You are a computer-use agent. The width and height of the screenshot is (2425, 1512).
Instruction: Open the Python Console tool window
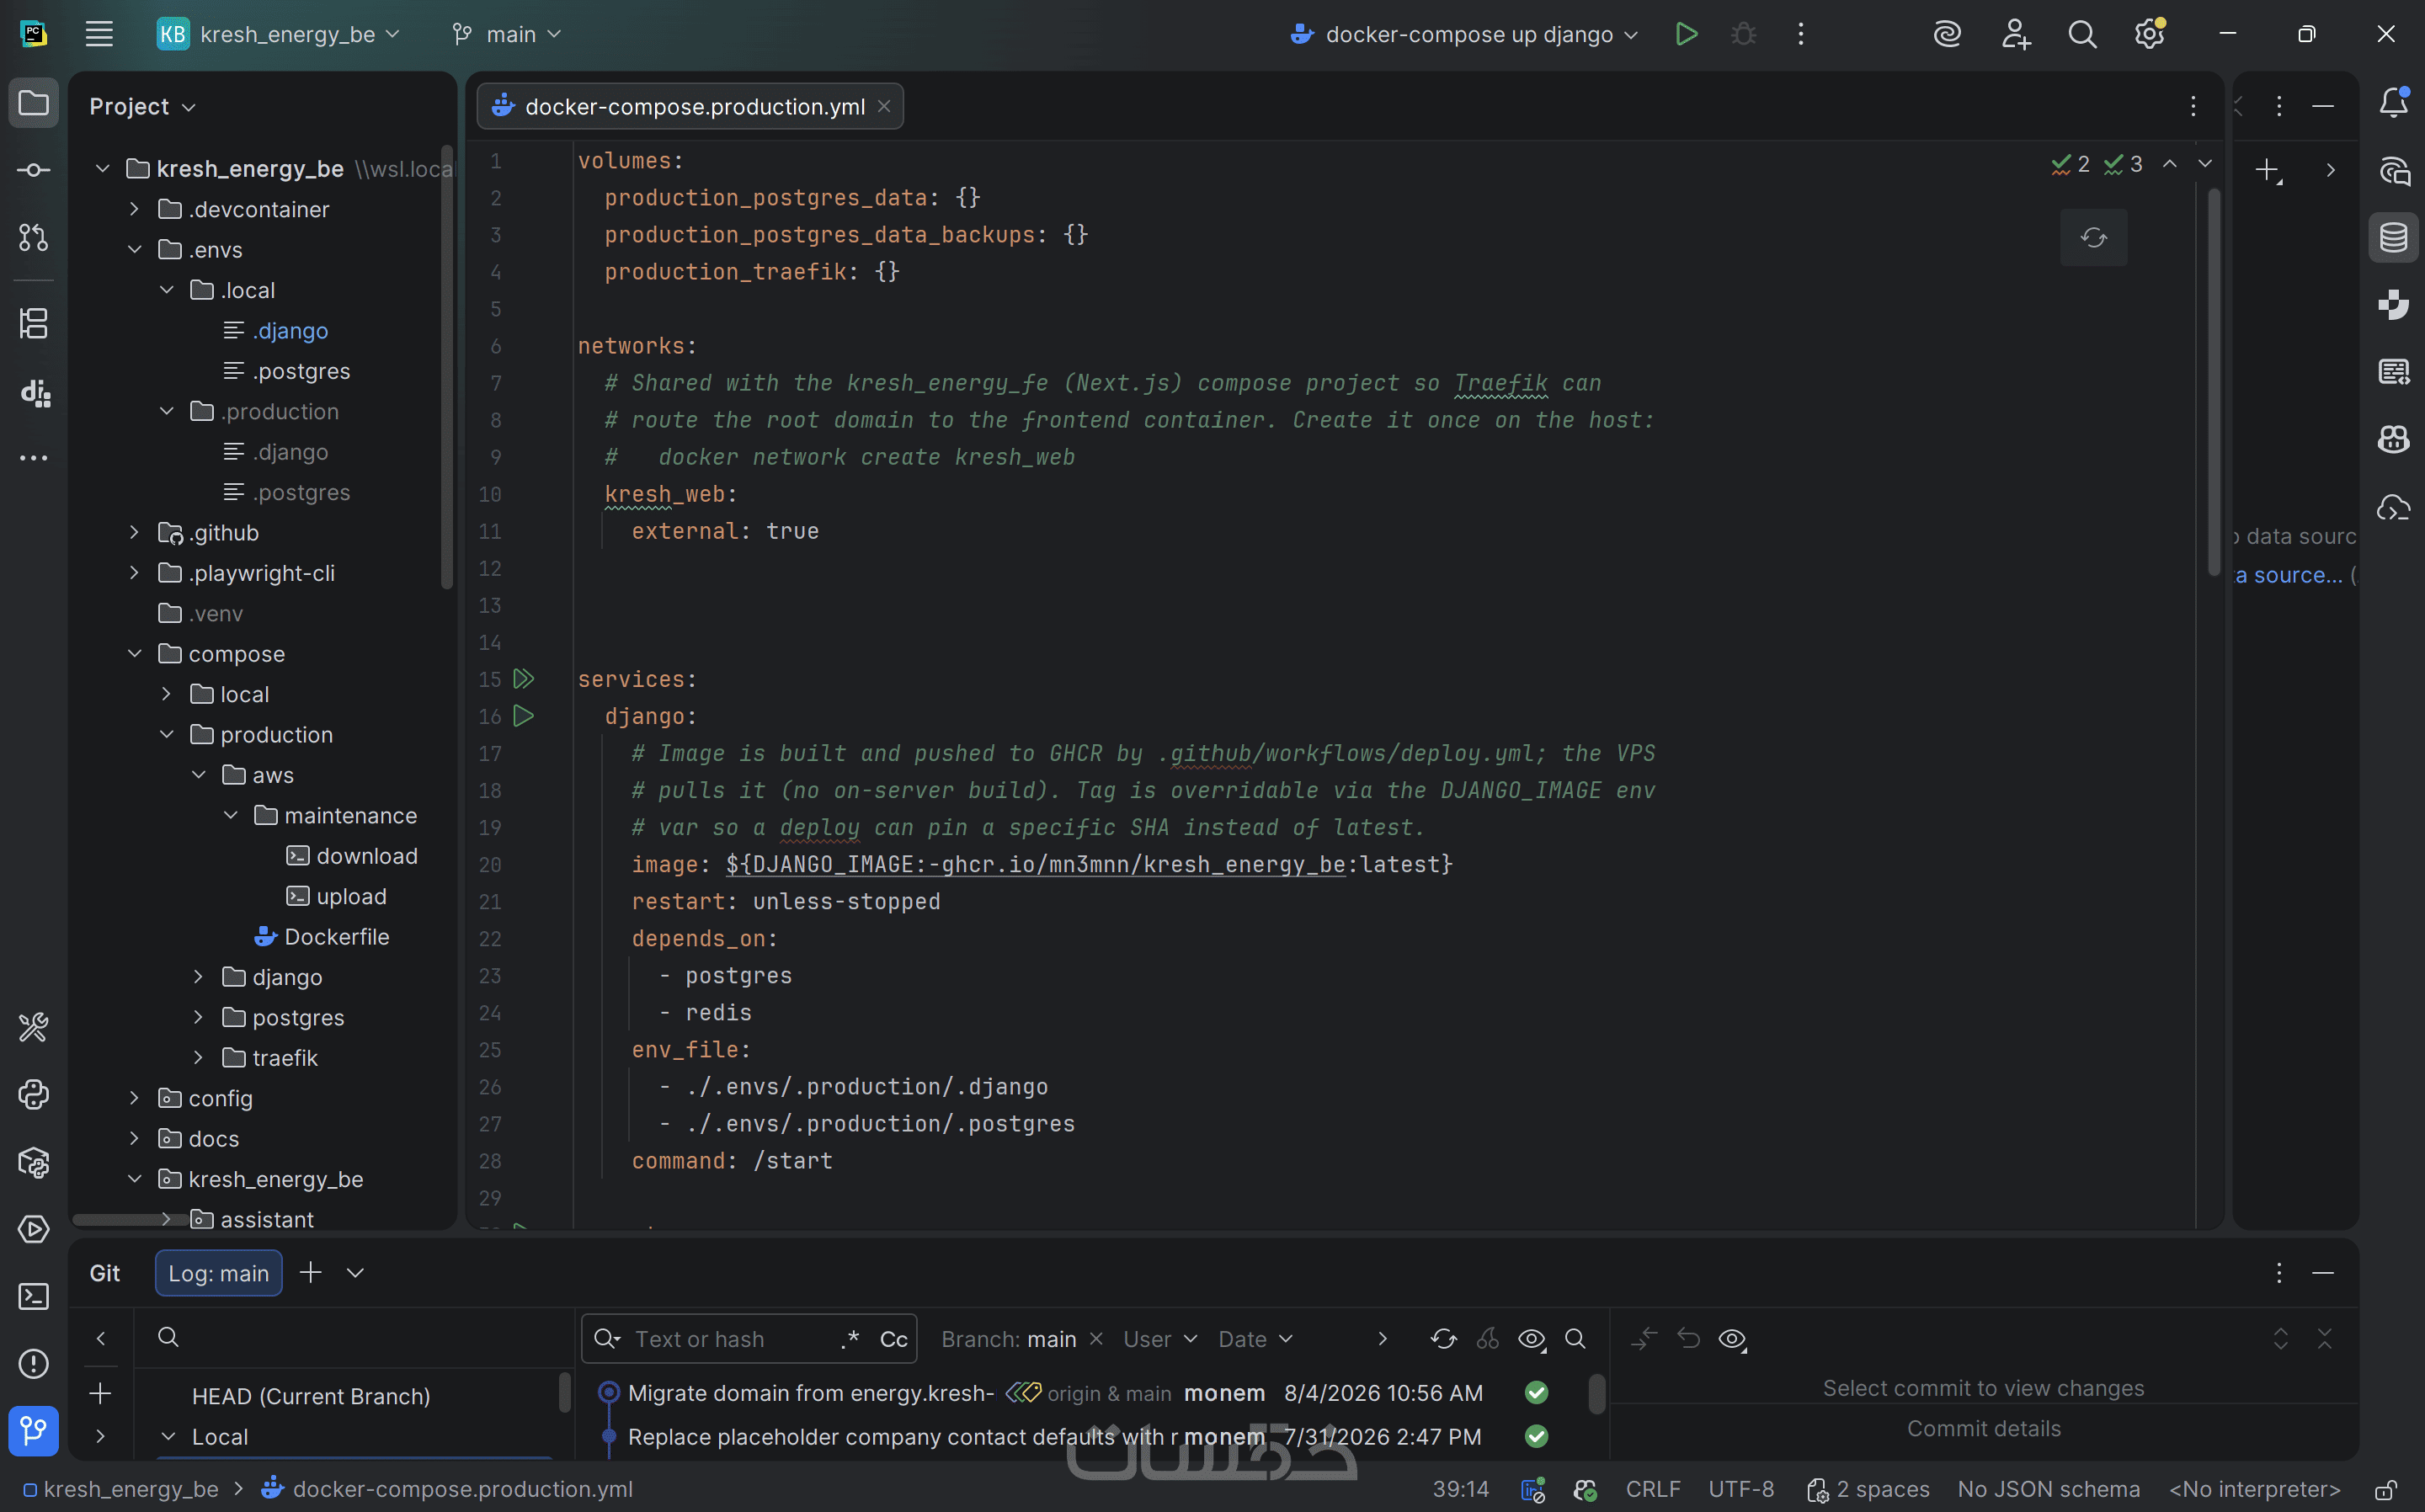coord(33,1095)
